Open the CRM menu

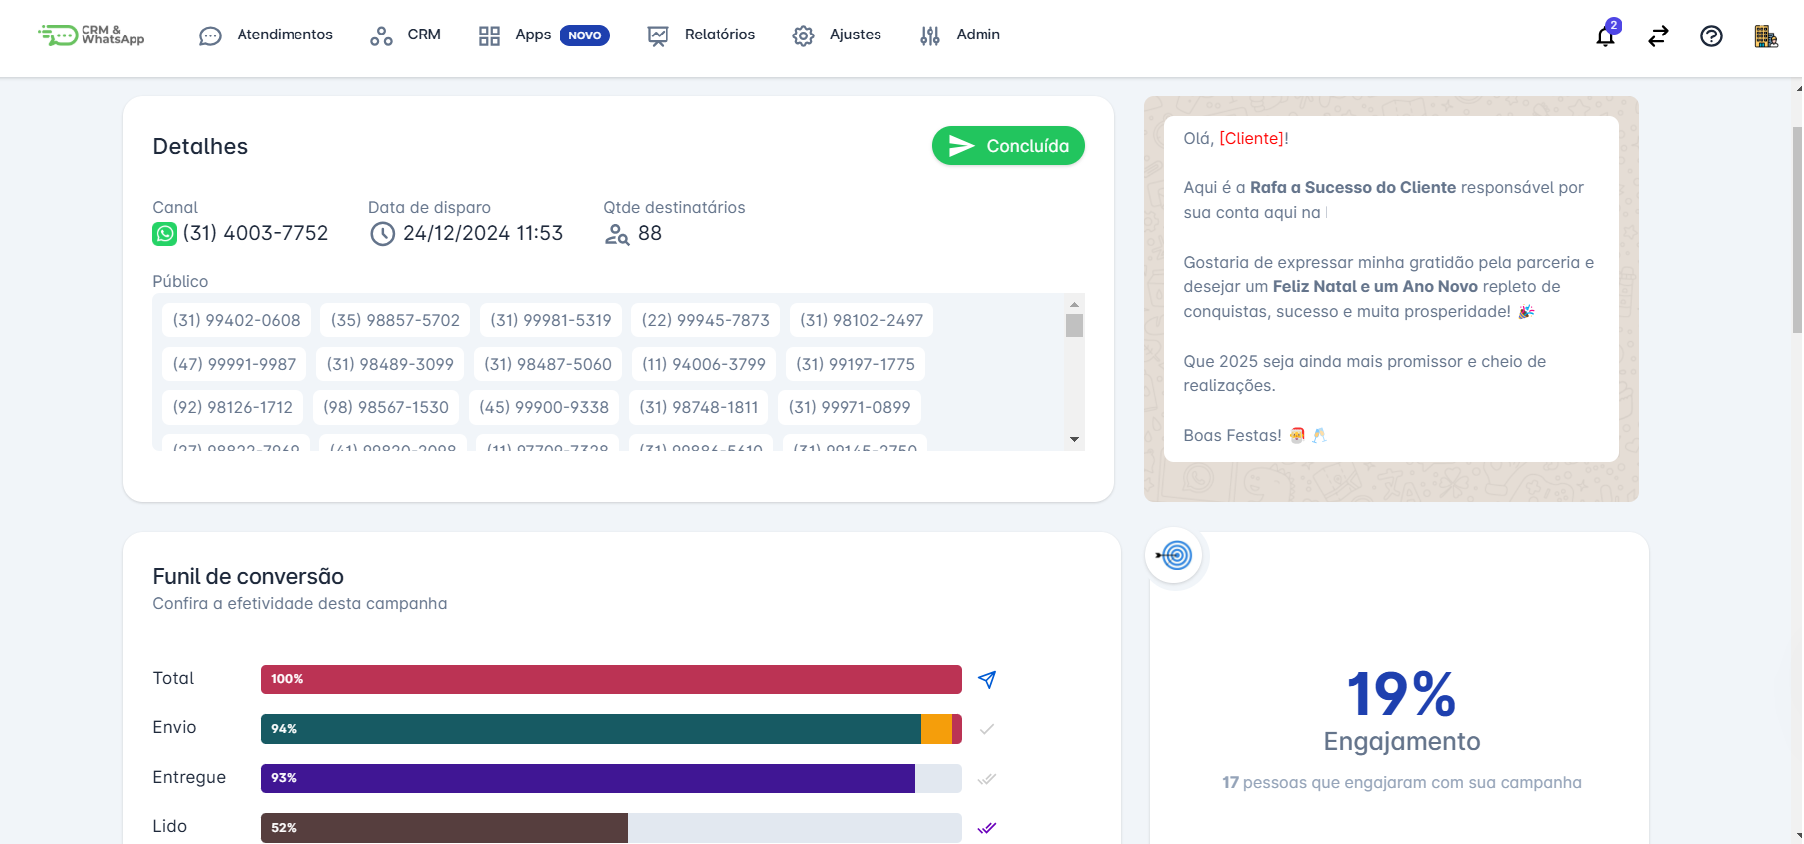pyautogui.click(x=405, y=35)
